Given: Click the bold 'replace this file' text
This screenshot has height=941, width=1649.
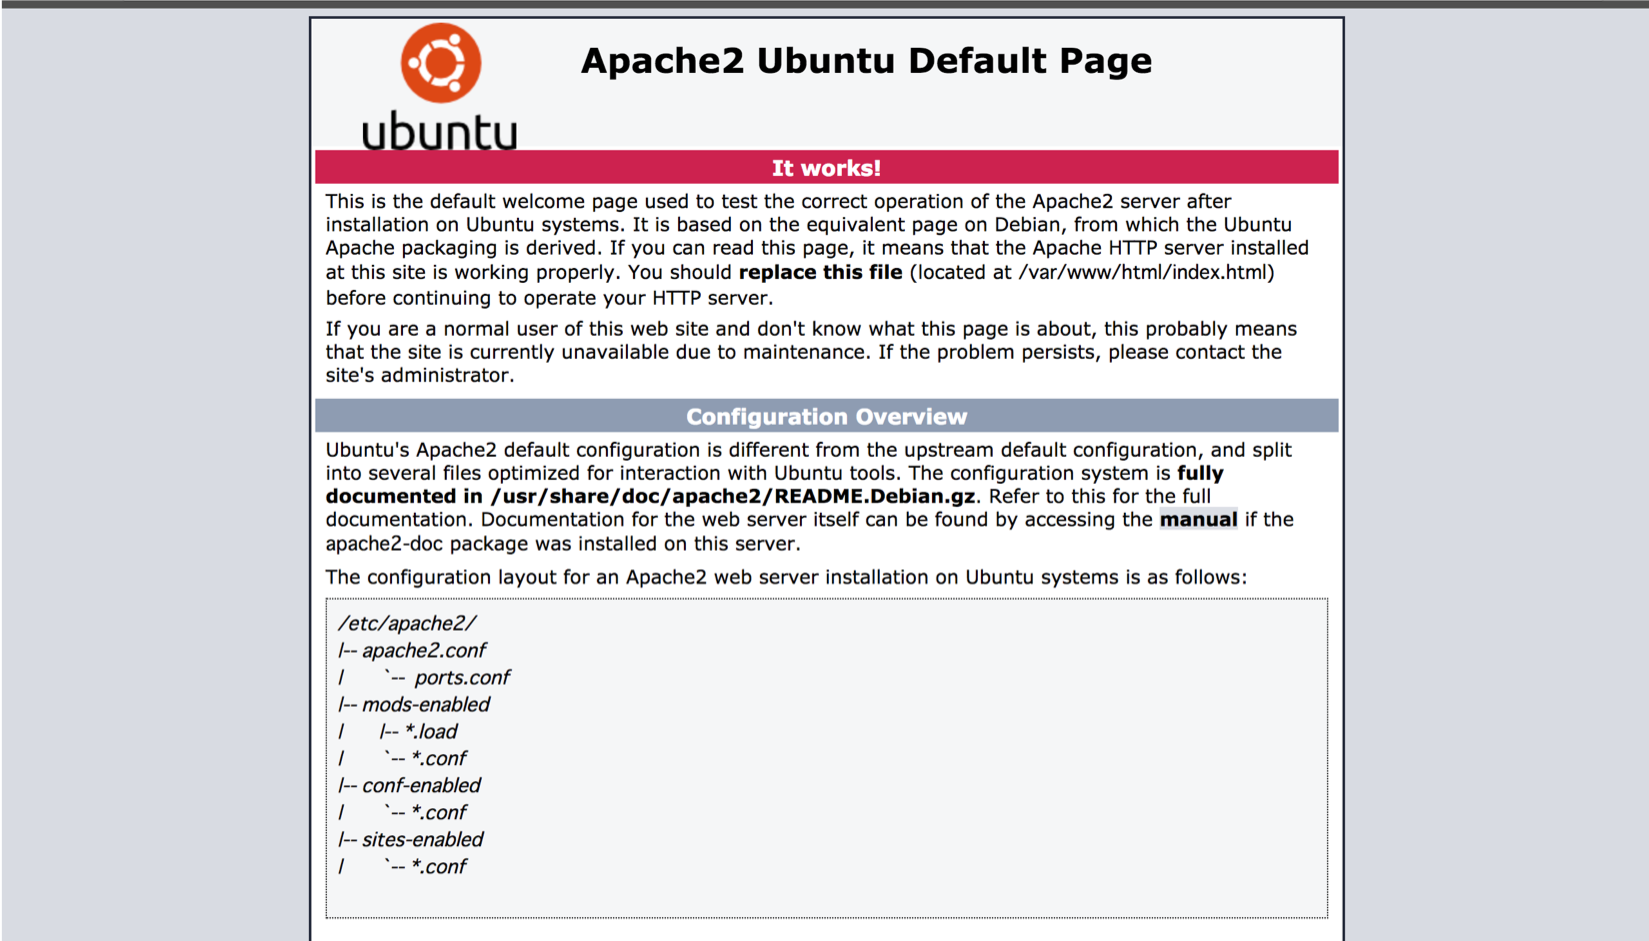Looking at the screenshot, I should (820, 272).
